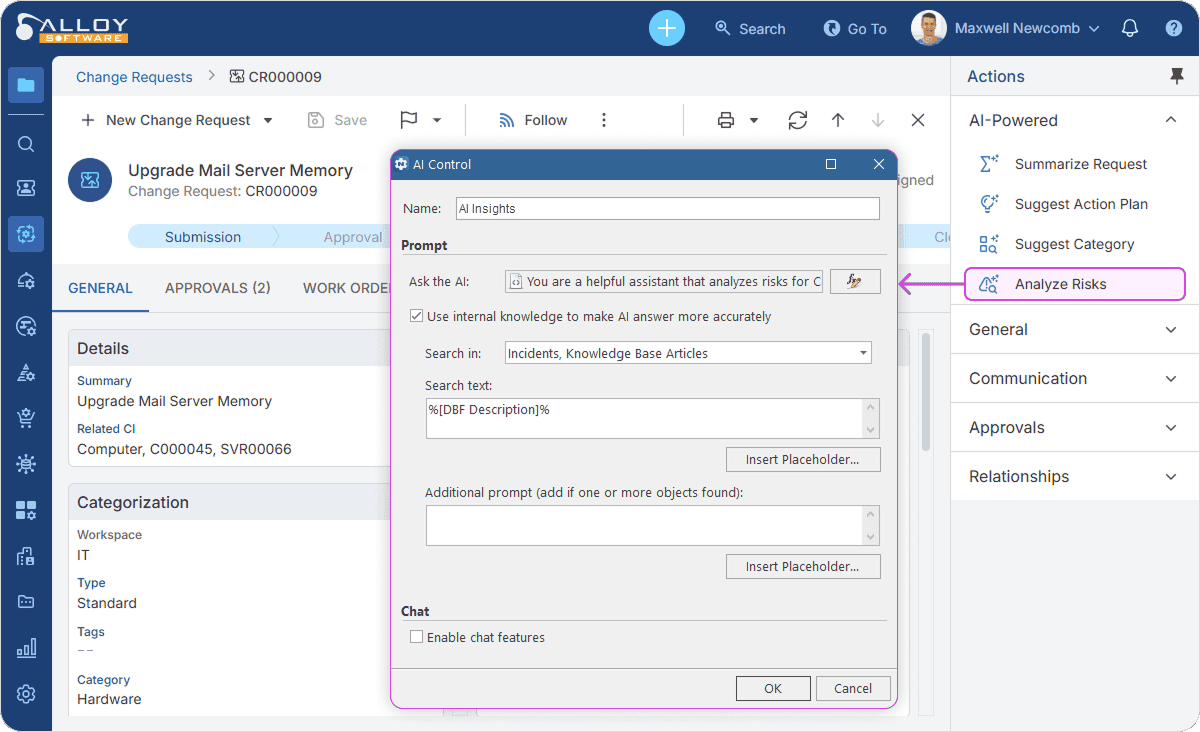This screenshot has height=732, width=1200.
Task: Select the General tab
Action: tap(100, 288)
